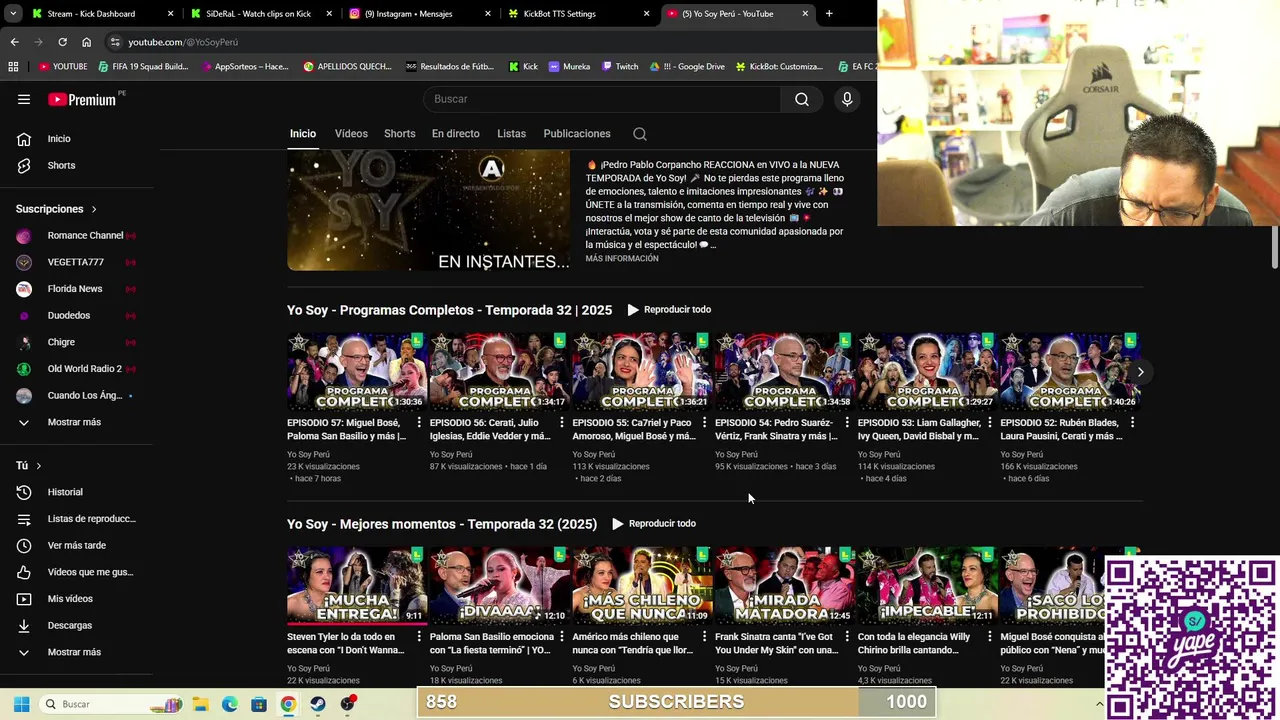
Task: Open the tab search dropdown in Chrome
Action: (13, 14)
